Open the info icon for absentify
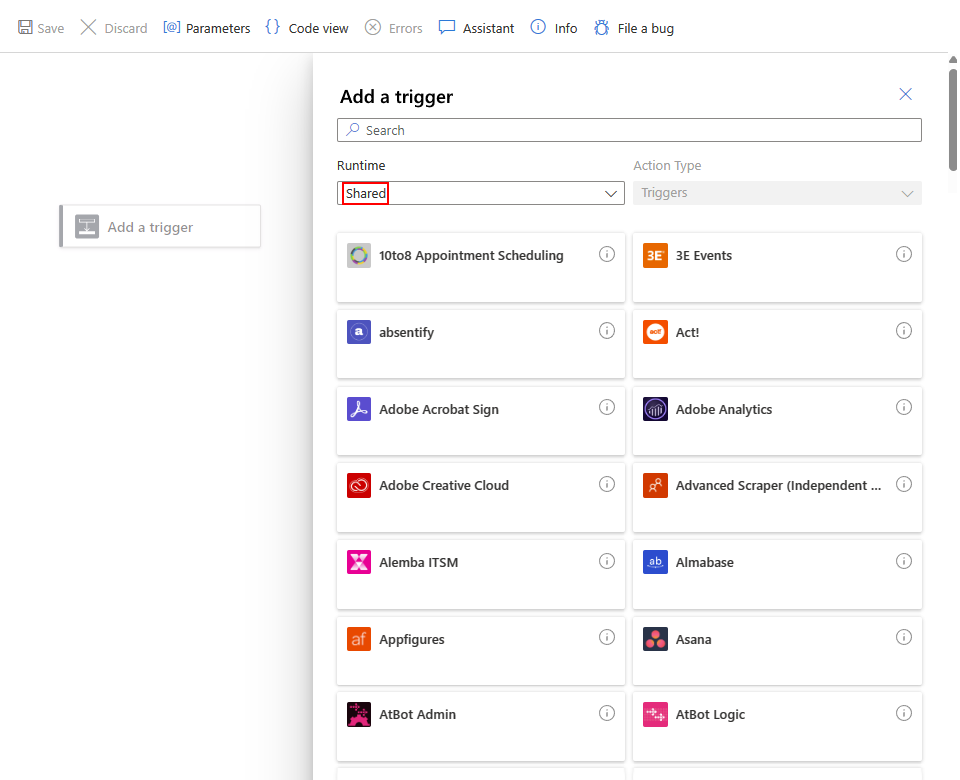The width and height of the screenshot is (960, 780). pos(607,331)
